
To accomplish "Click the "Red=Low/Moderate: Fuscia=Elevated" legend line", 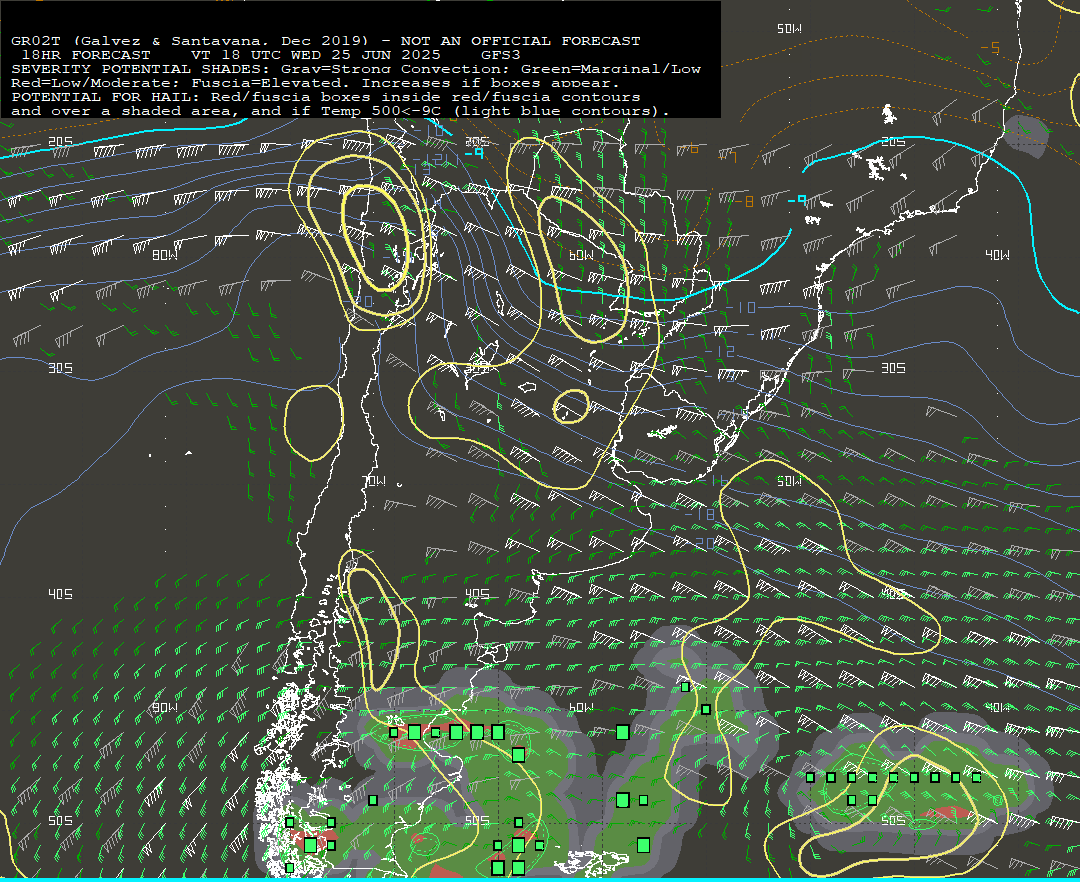I will 315,83.
